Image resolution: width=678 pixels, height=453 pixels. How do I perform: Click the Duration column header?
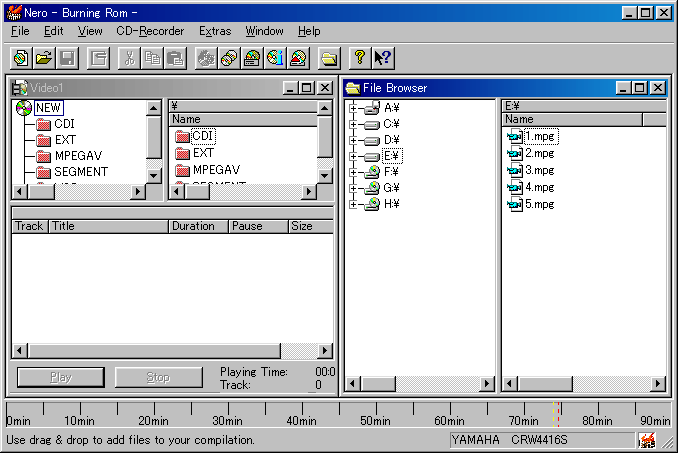198,226
